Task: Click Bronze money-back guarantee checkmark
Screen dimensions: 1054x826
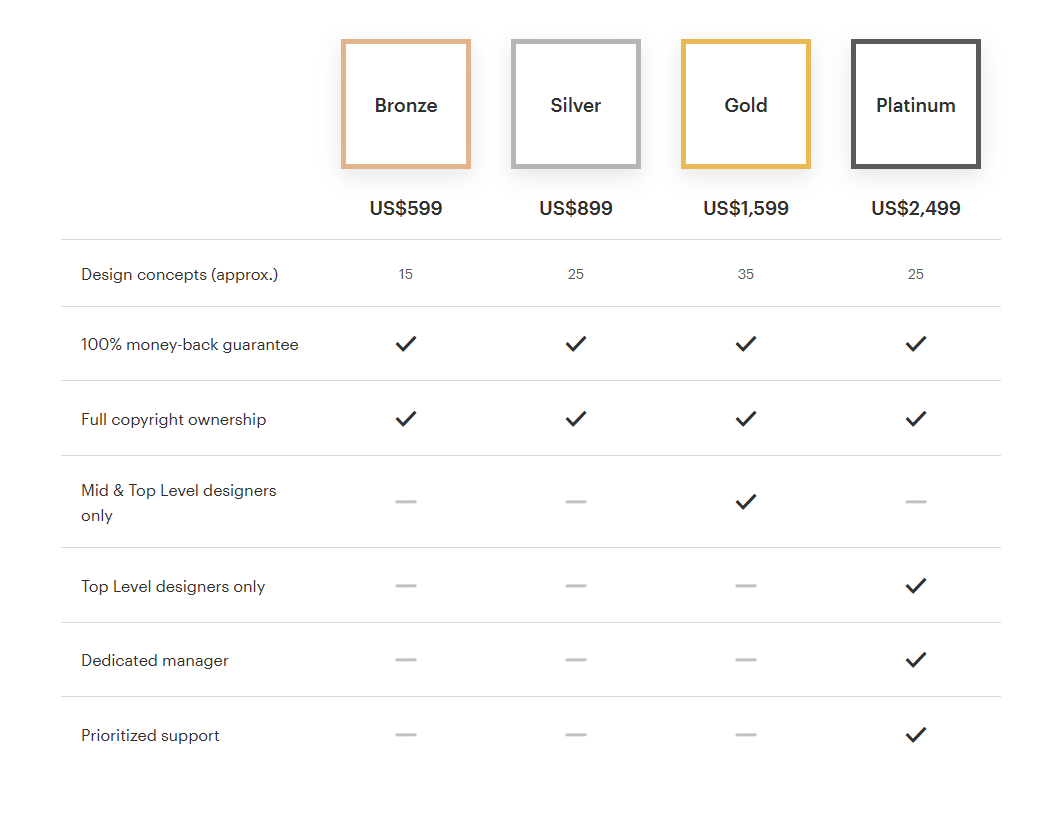Action: [406, 344]
